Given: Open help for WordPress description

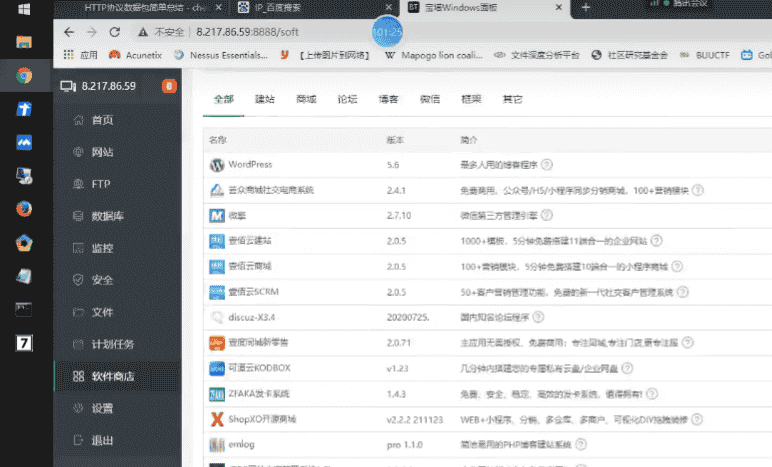Looking at the screenshot, I should (547, 165).
